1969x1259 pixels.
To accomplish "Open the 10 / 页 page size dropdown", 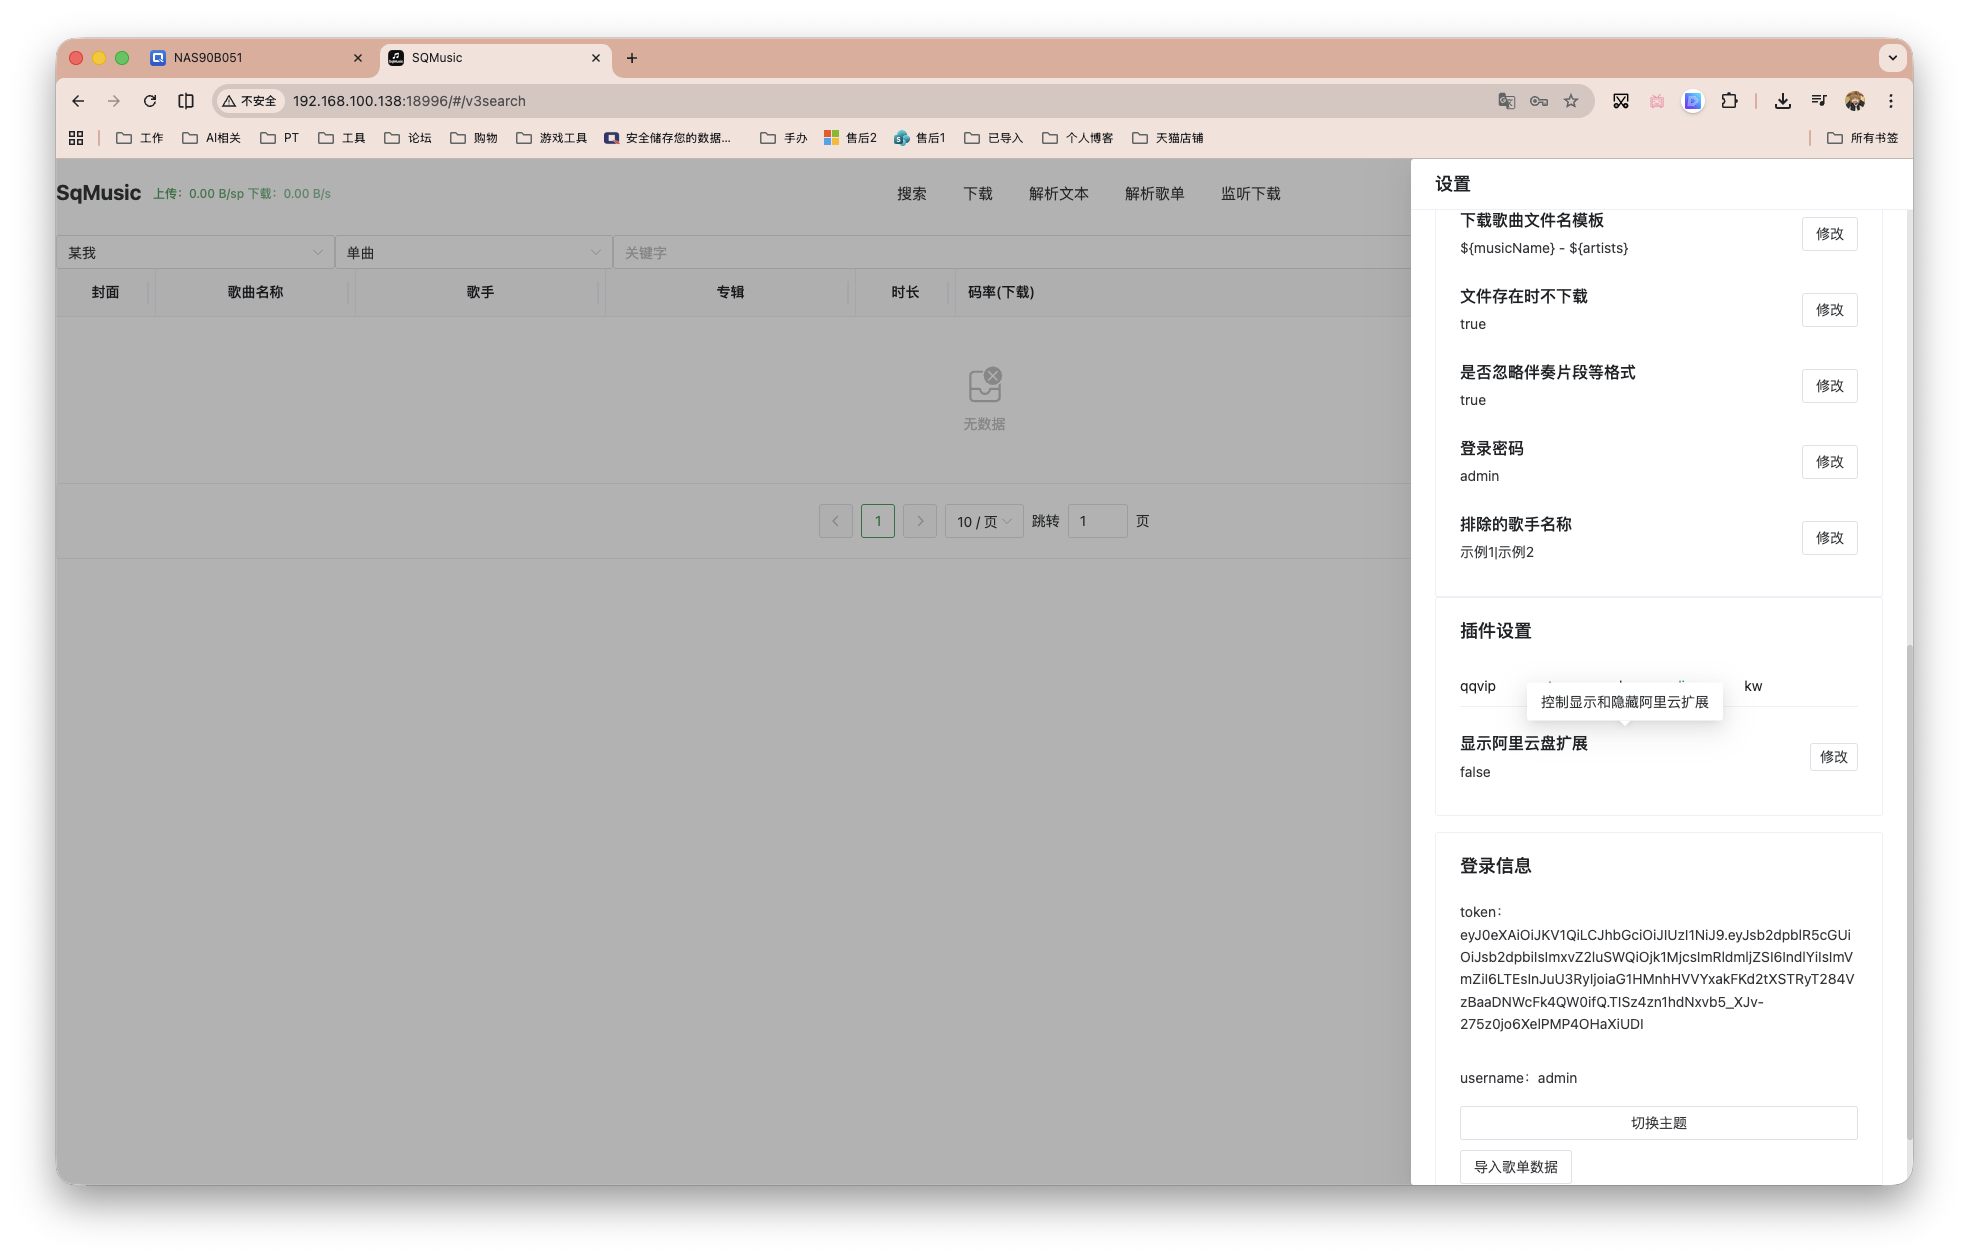I will point(982,521).
